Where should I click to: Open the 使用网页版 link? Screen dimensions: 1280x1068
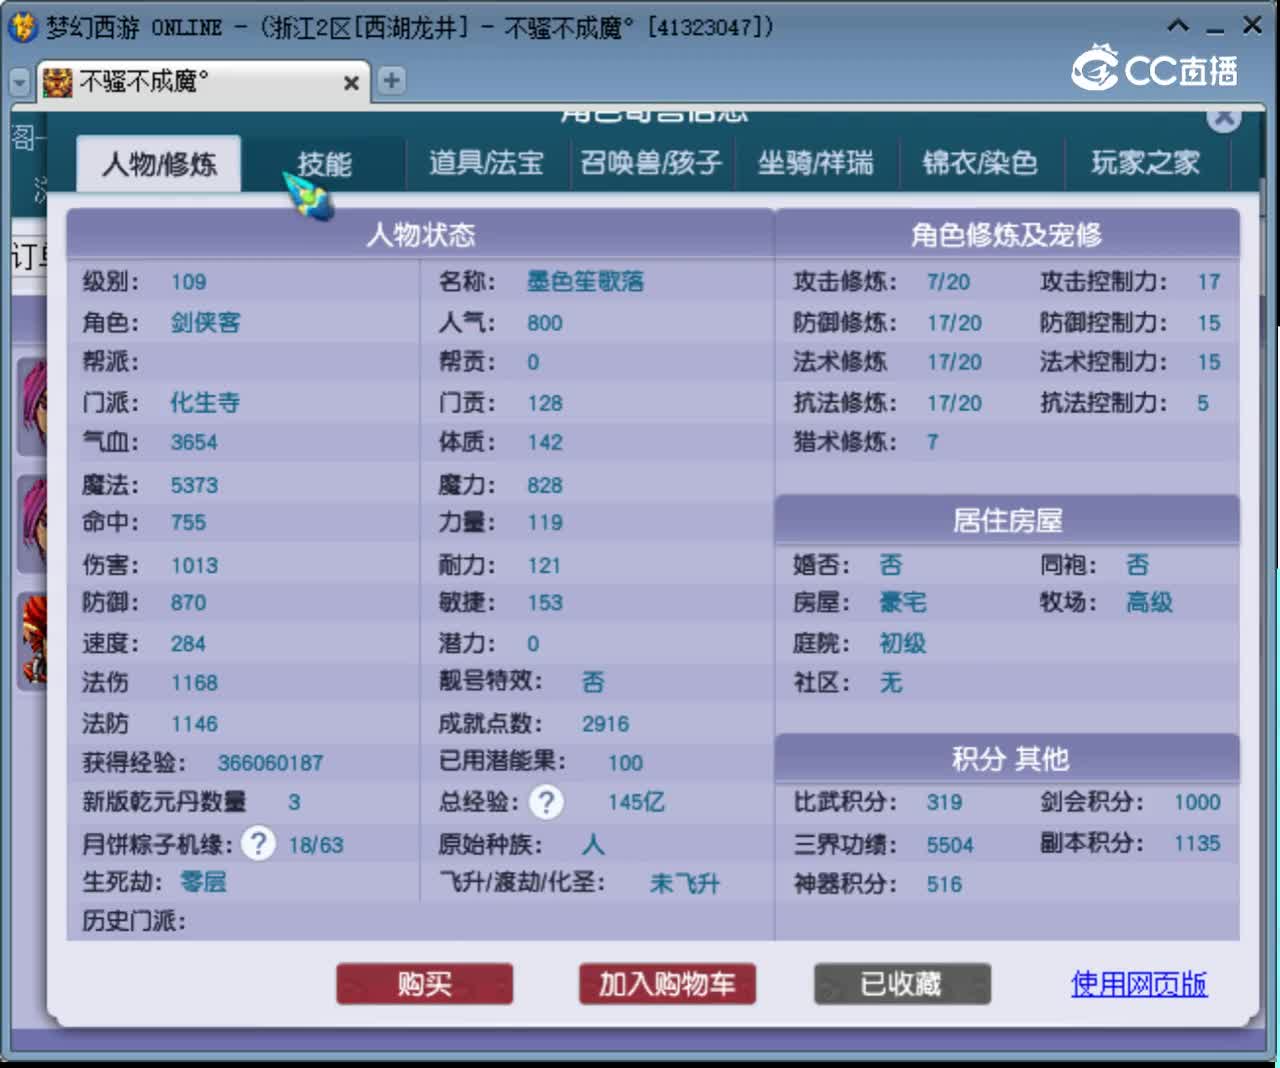click(x=1139, y=984)
